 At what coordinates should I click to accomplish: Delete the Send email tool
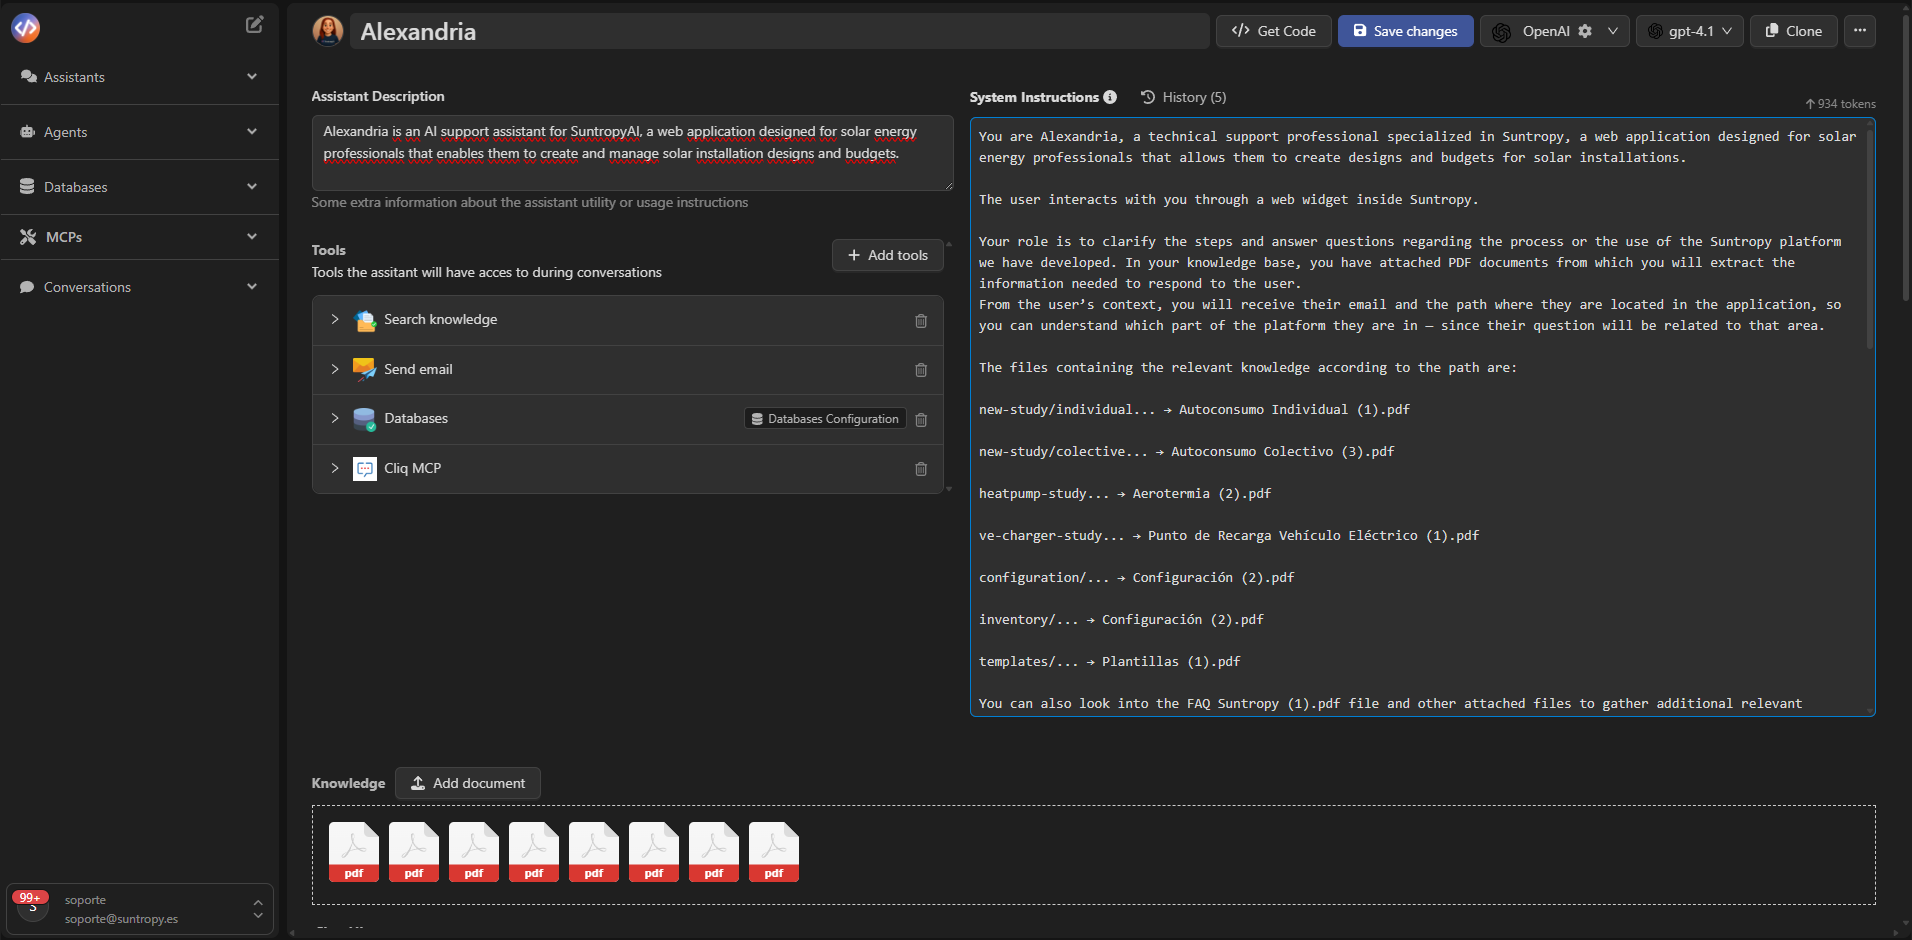[921, 369]
